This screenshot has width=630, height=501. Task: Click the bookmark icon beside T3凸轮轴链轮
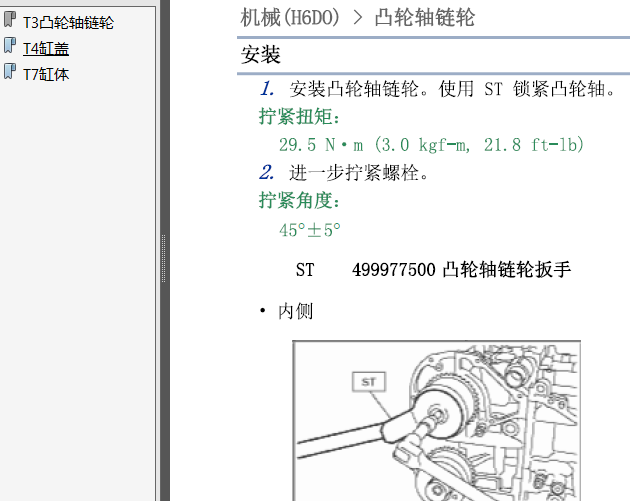(10, 20)
